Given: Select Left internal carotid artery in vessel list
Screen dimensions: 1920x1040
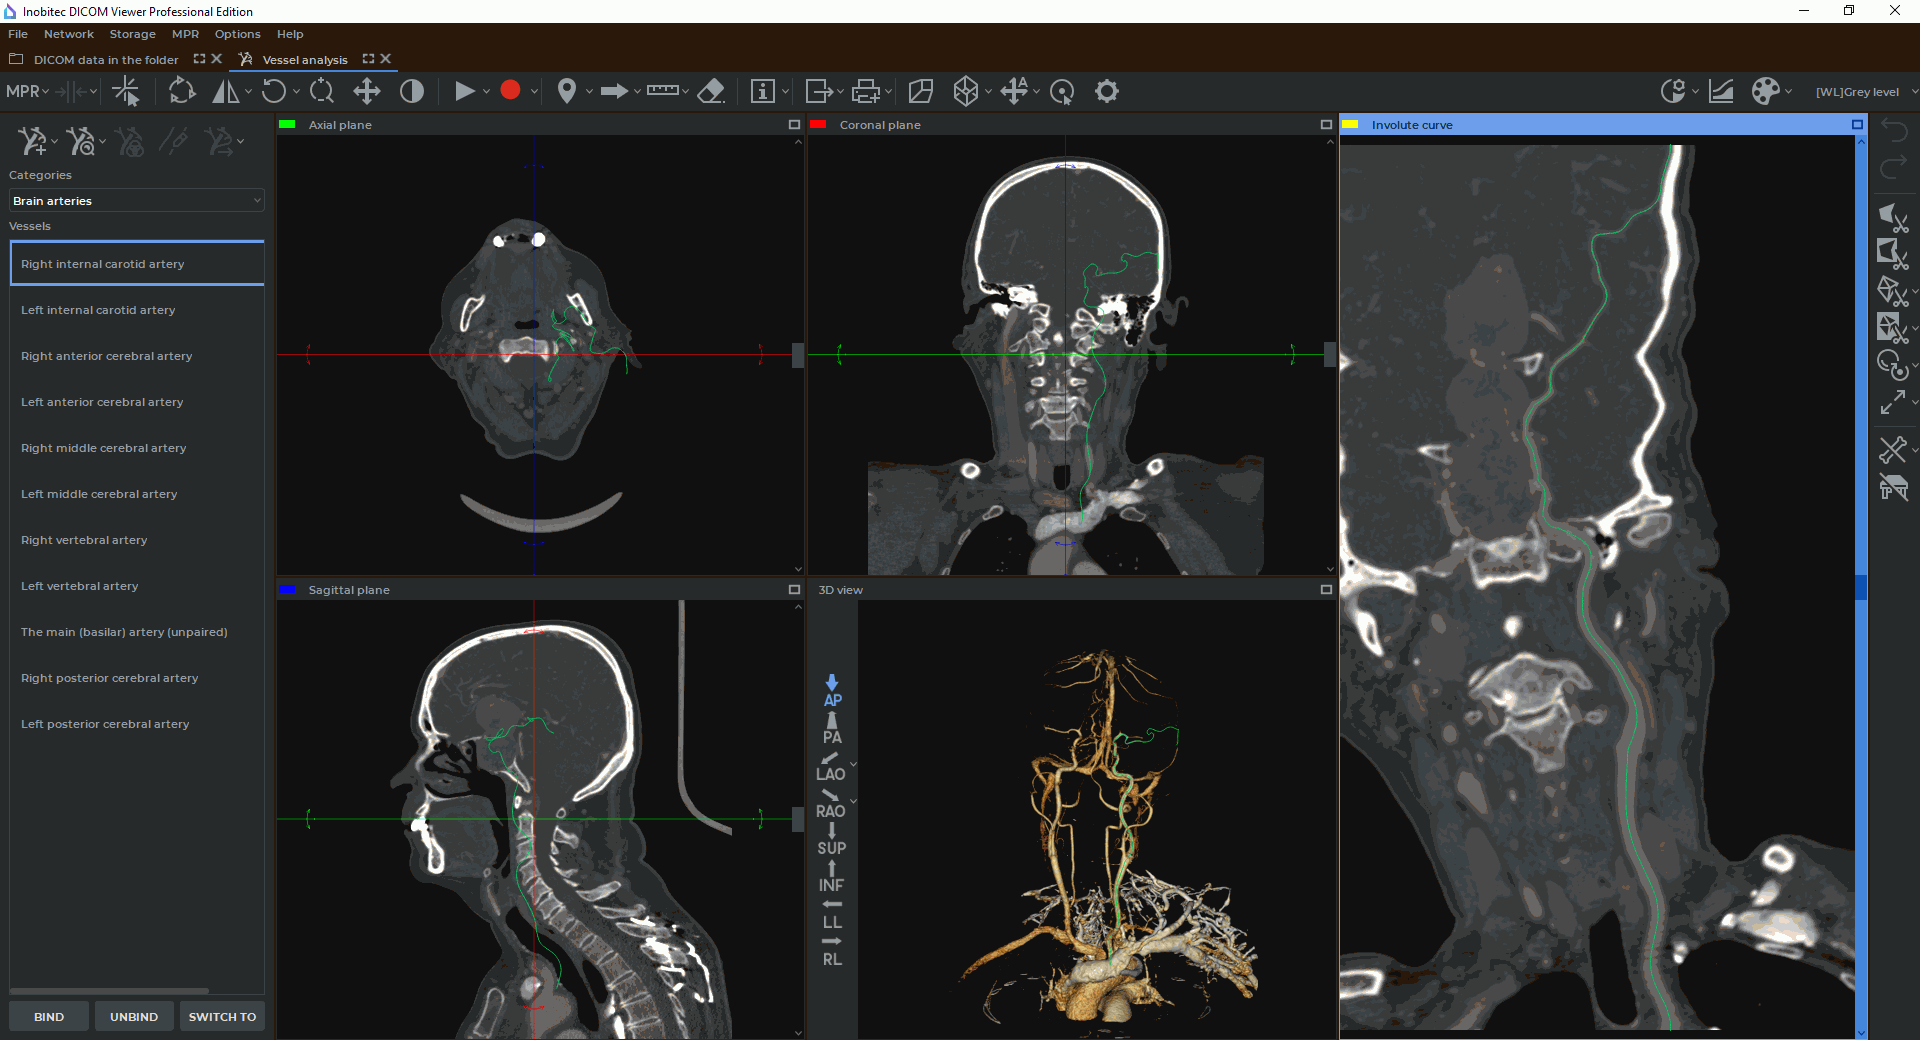Looking at the screenshot, I should [x=137, y=310].
